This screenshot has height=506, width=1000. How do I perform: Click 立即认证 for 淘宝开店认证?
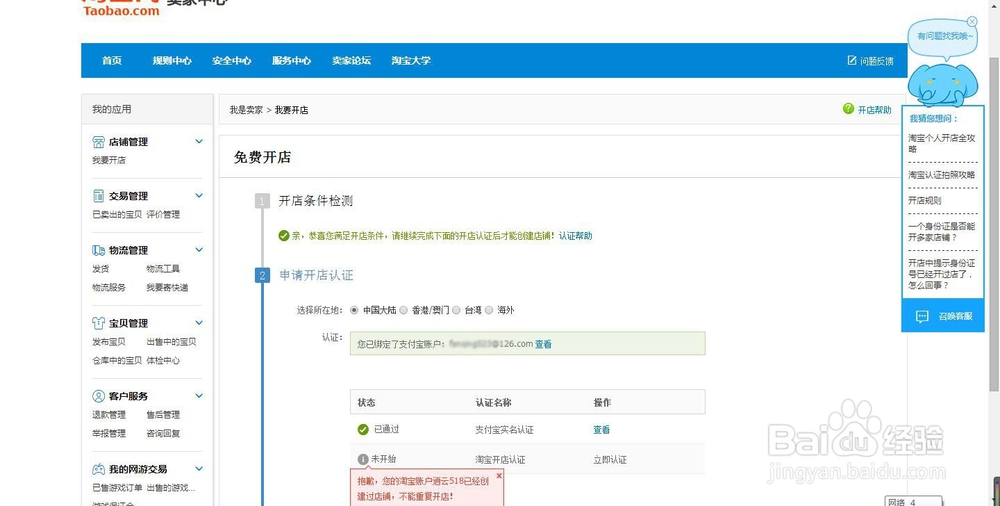(610, 459)
